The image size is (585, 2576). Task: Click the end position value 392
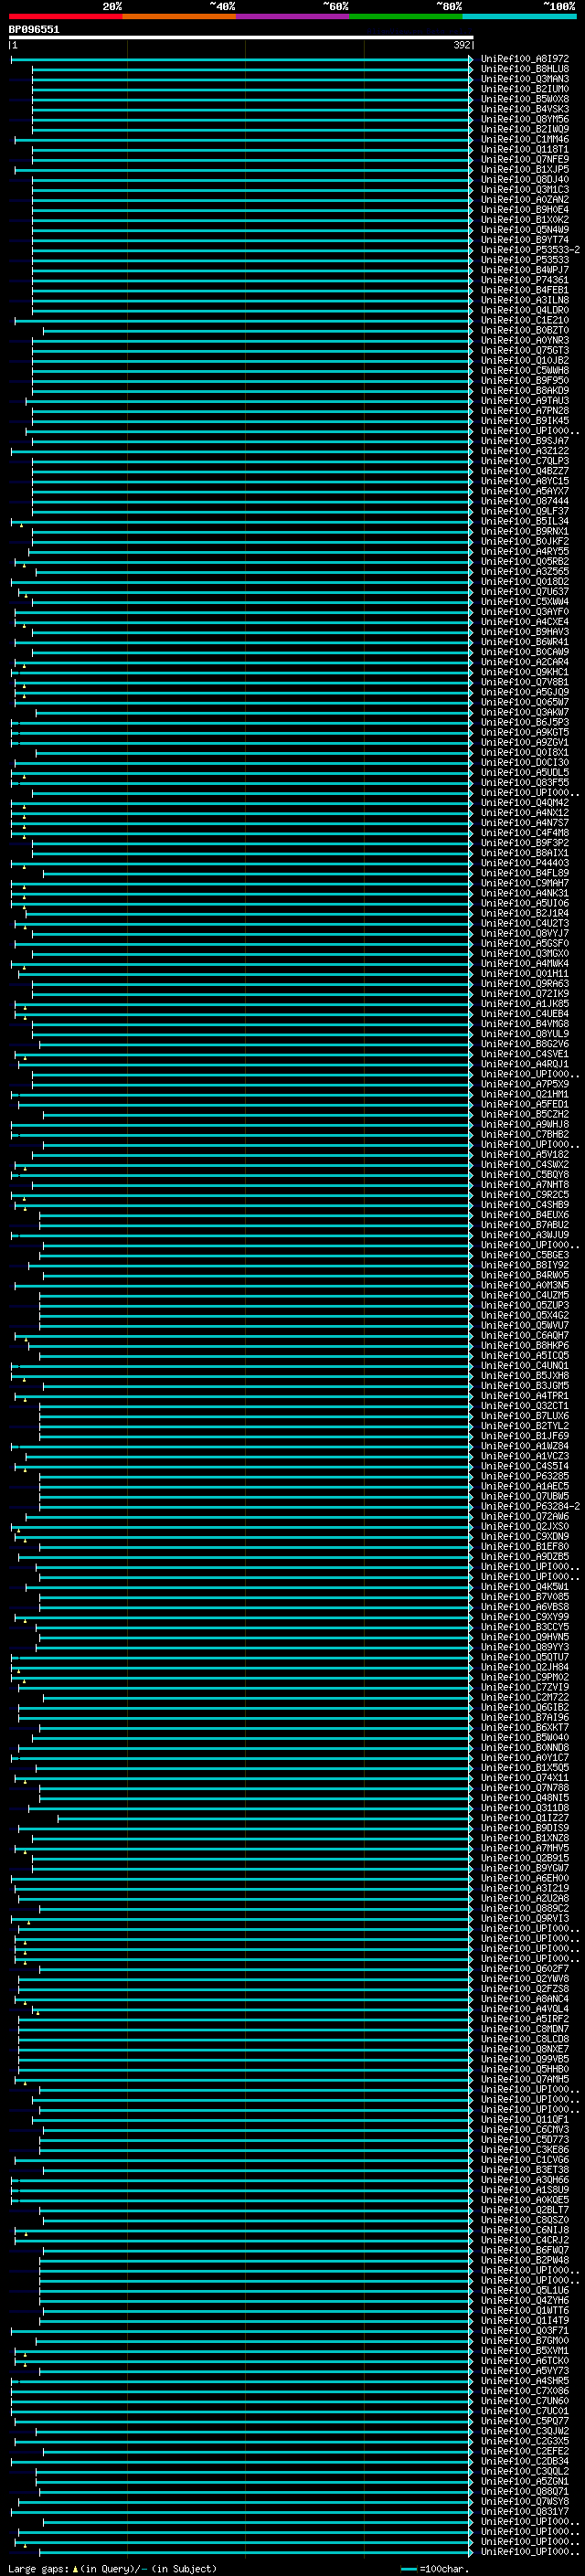coord(461,45)
